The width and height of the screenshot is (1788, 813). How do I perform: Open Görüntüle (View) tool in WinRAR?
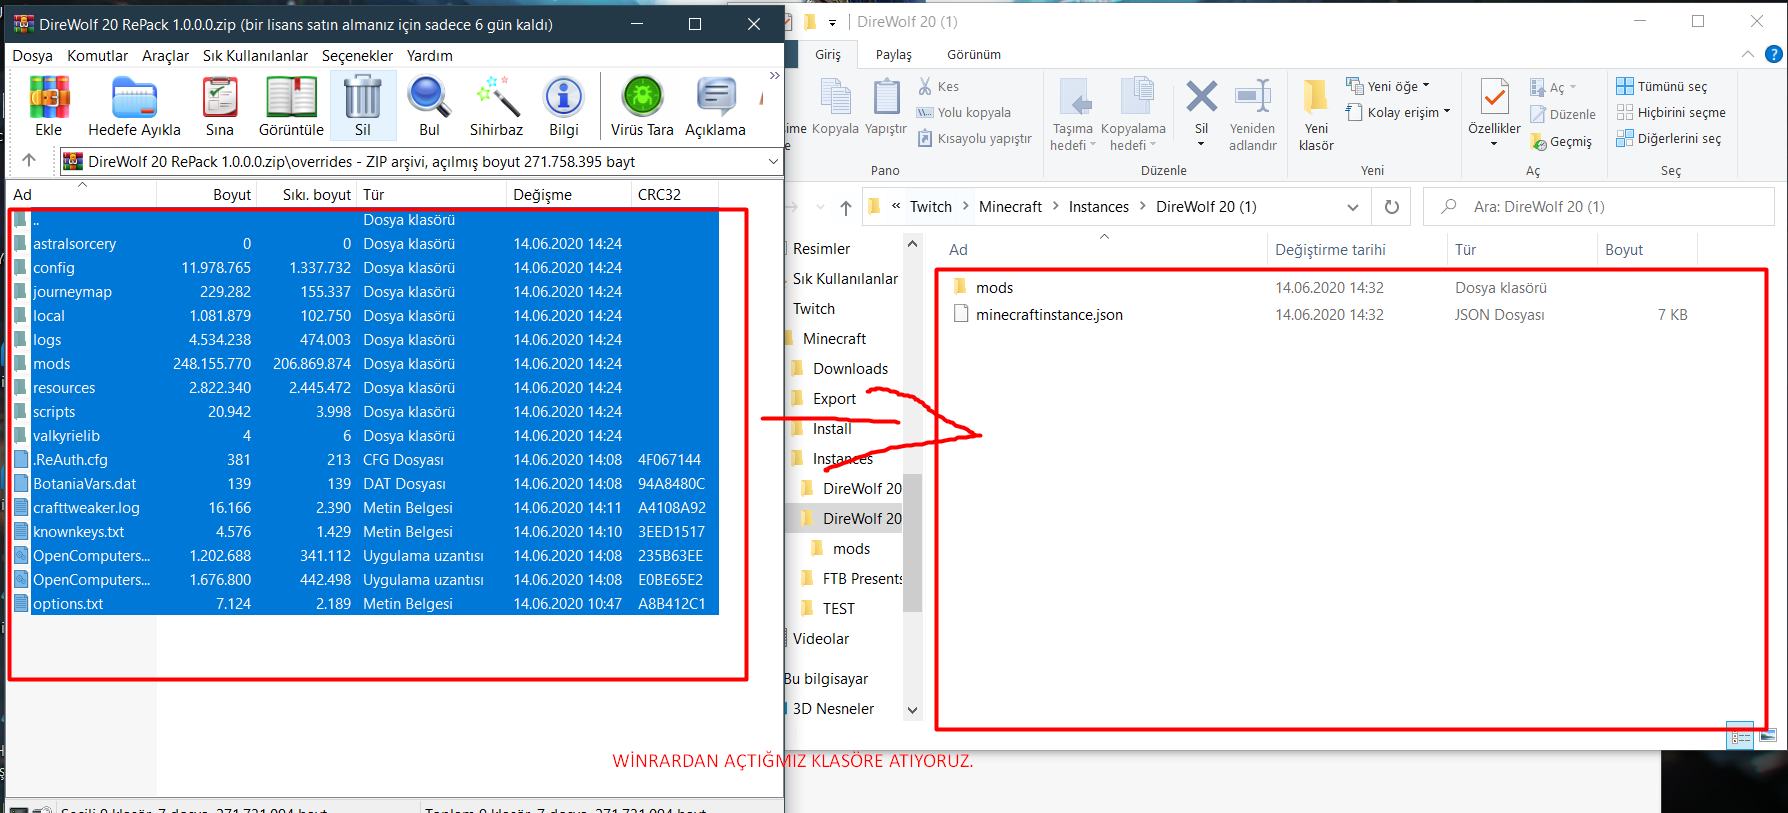click(x=291, y=106)
